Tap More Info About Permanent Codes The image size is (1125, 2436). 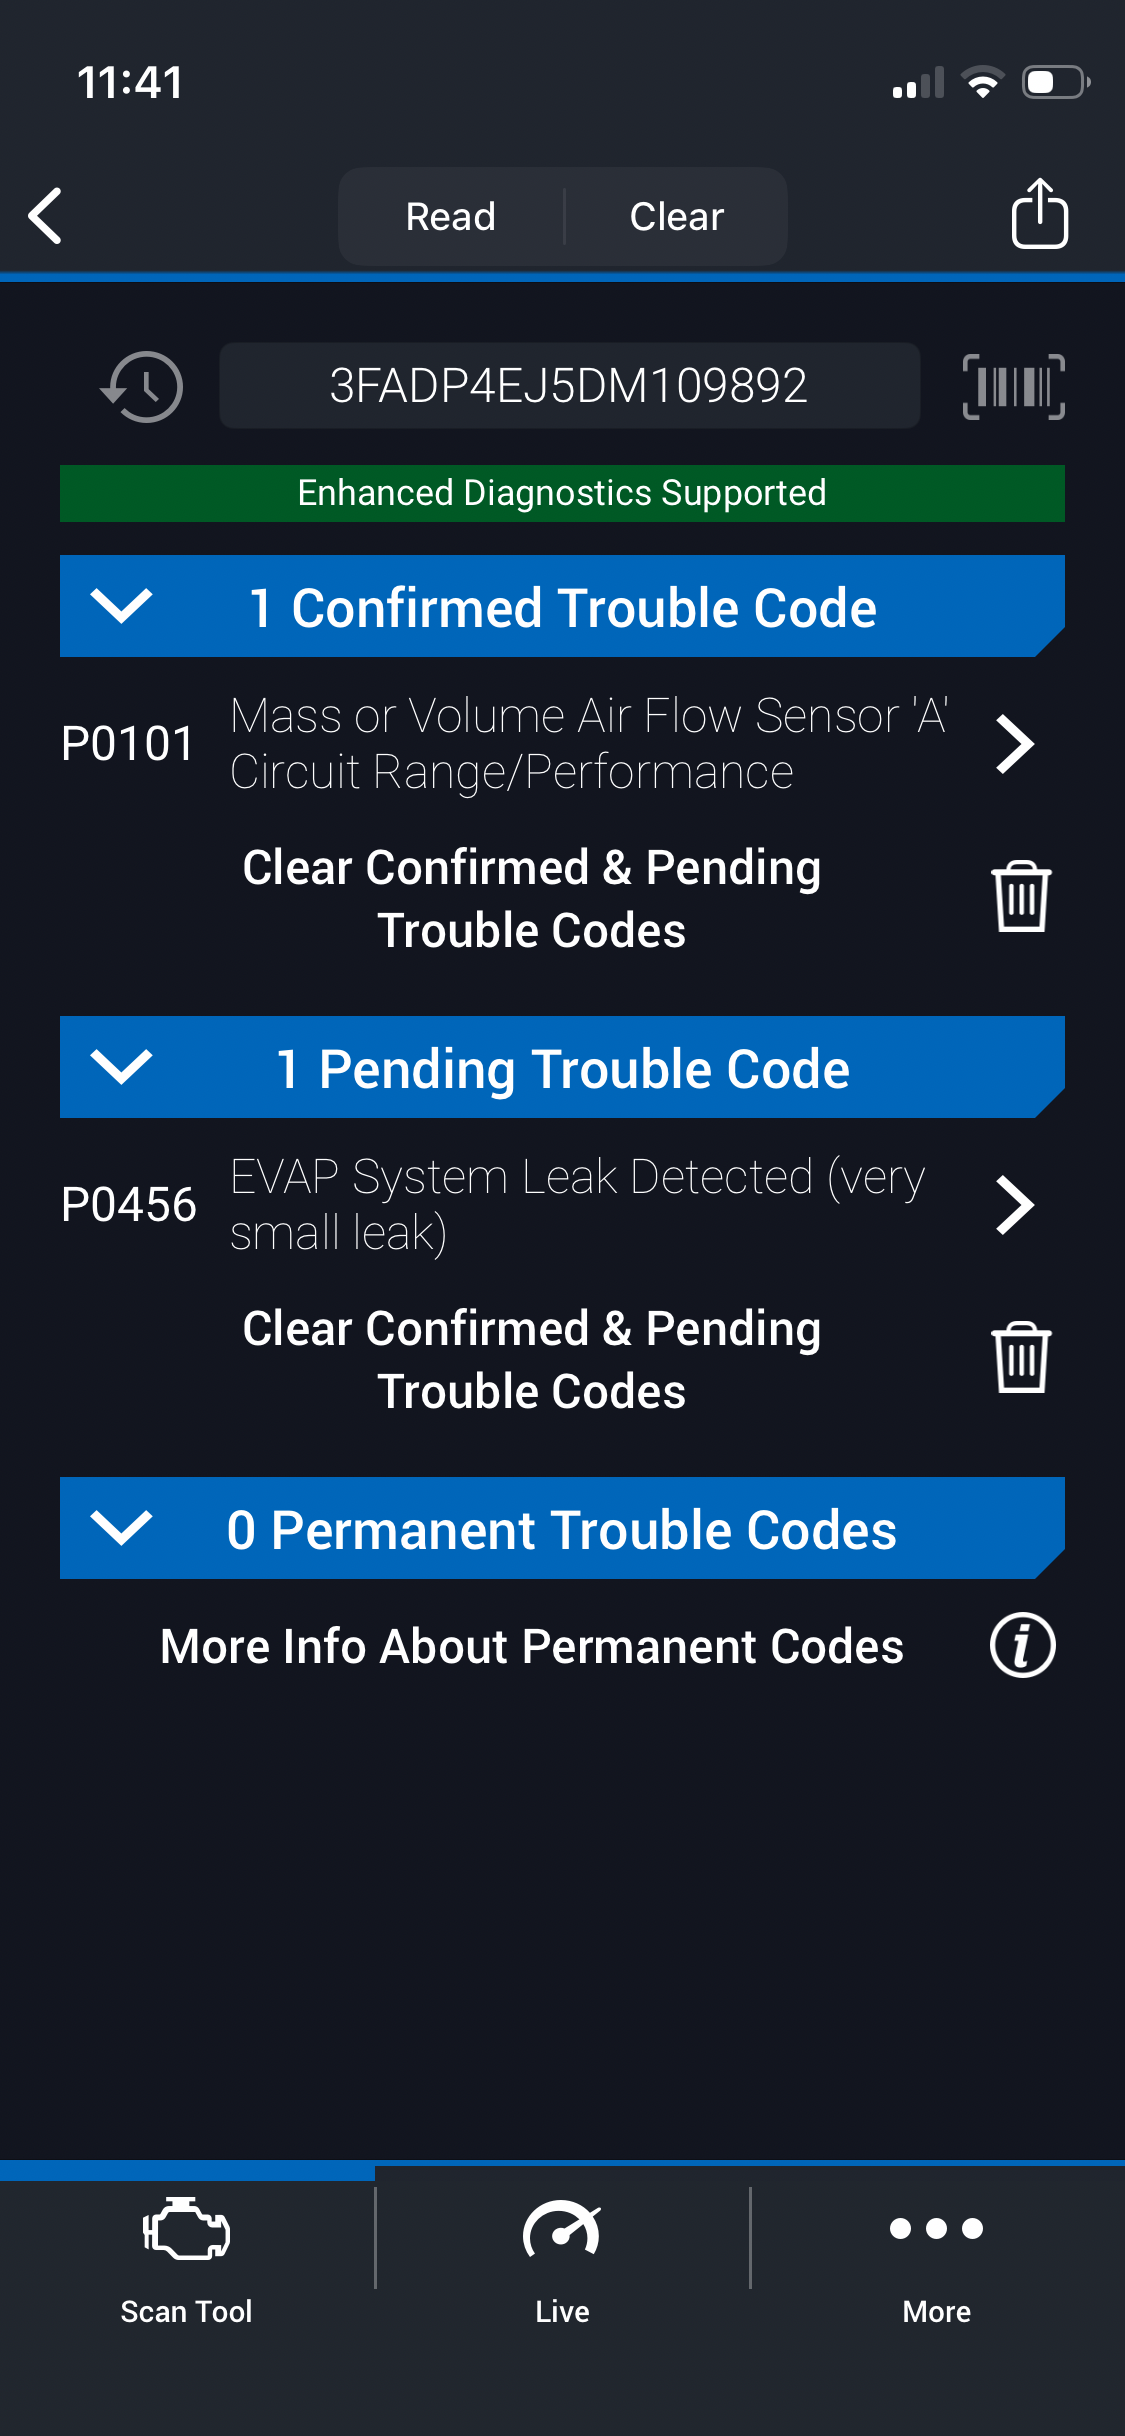point(532,1646)
